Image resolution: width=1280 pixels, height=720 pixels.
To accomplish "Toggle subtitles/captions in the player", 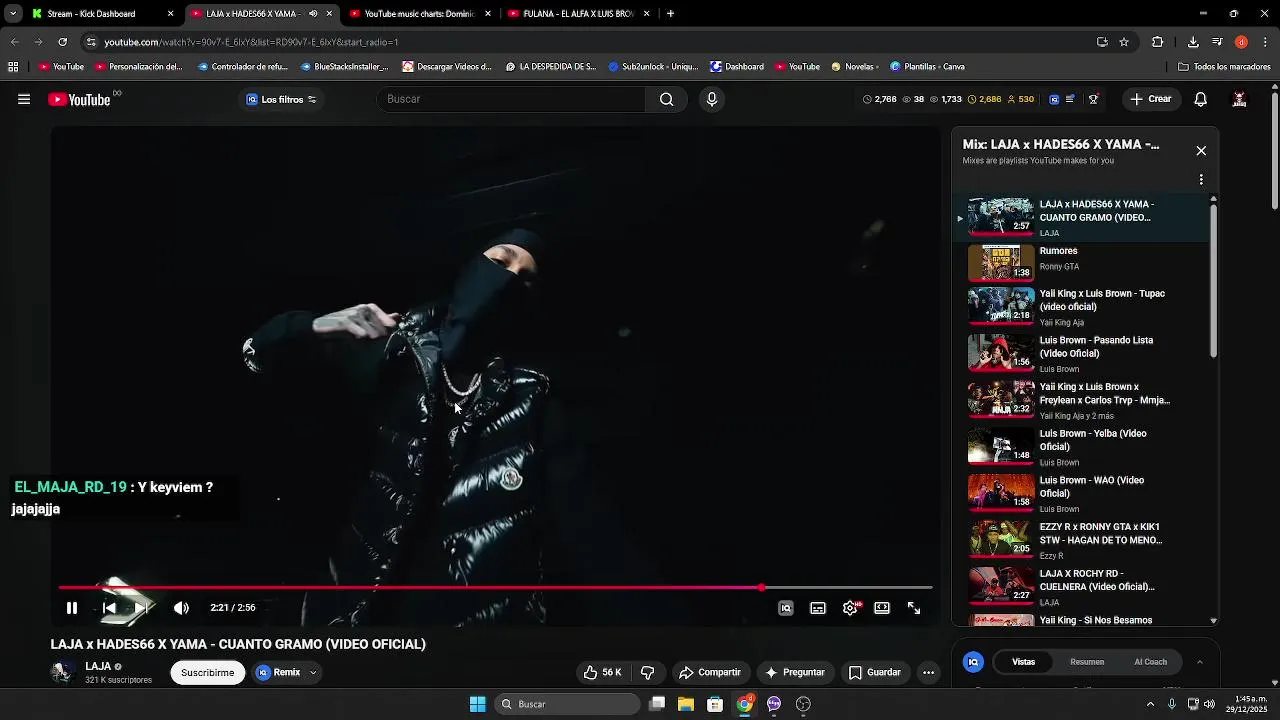I will click(818, 608).
